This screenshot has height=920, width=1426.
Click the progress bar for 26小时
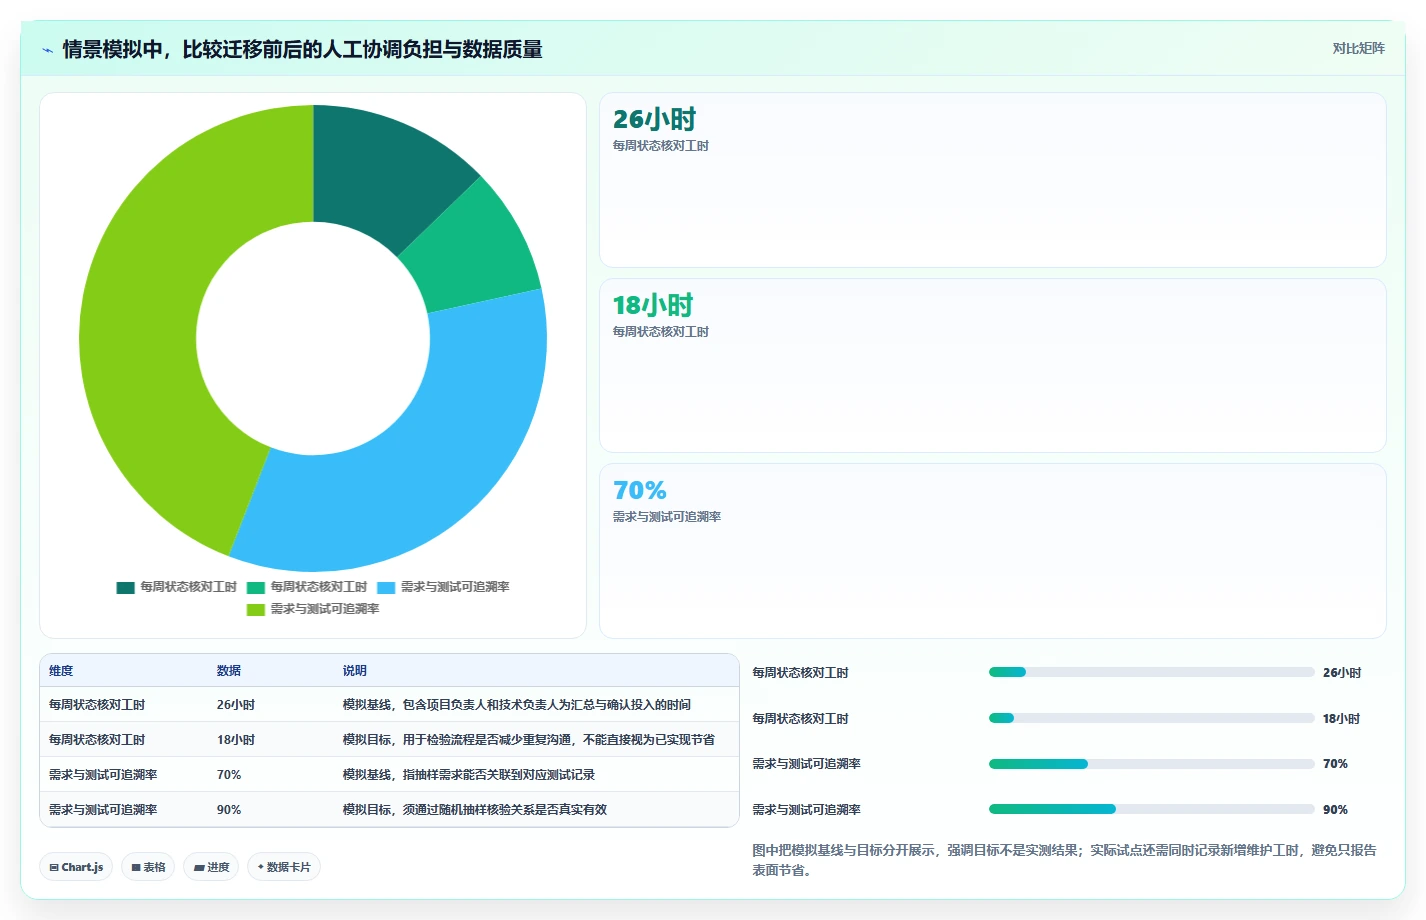(1151, 672)
